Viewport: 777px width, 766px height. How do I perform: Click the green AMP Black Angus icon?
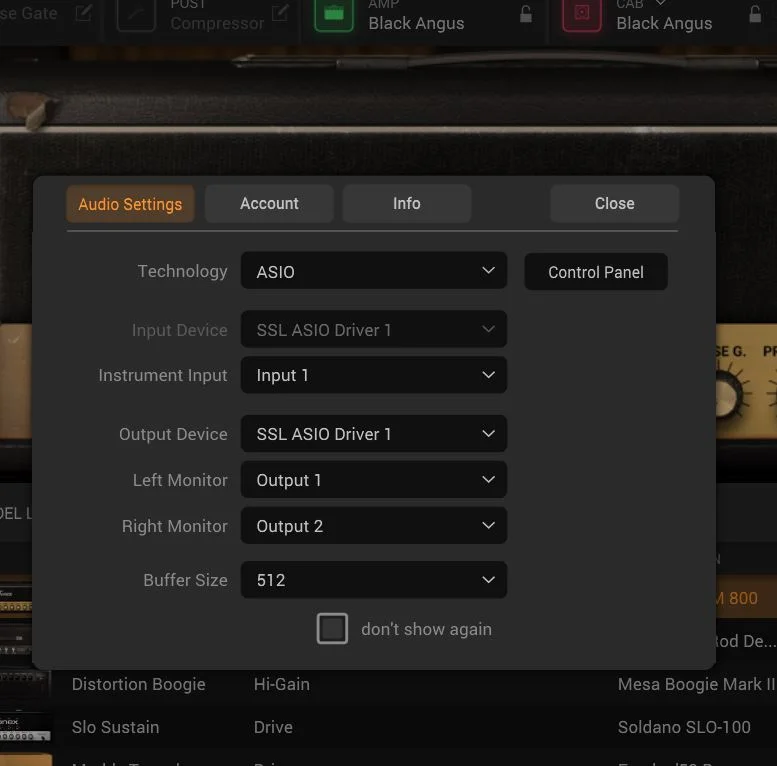[334, 15]
